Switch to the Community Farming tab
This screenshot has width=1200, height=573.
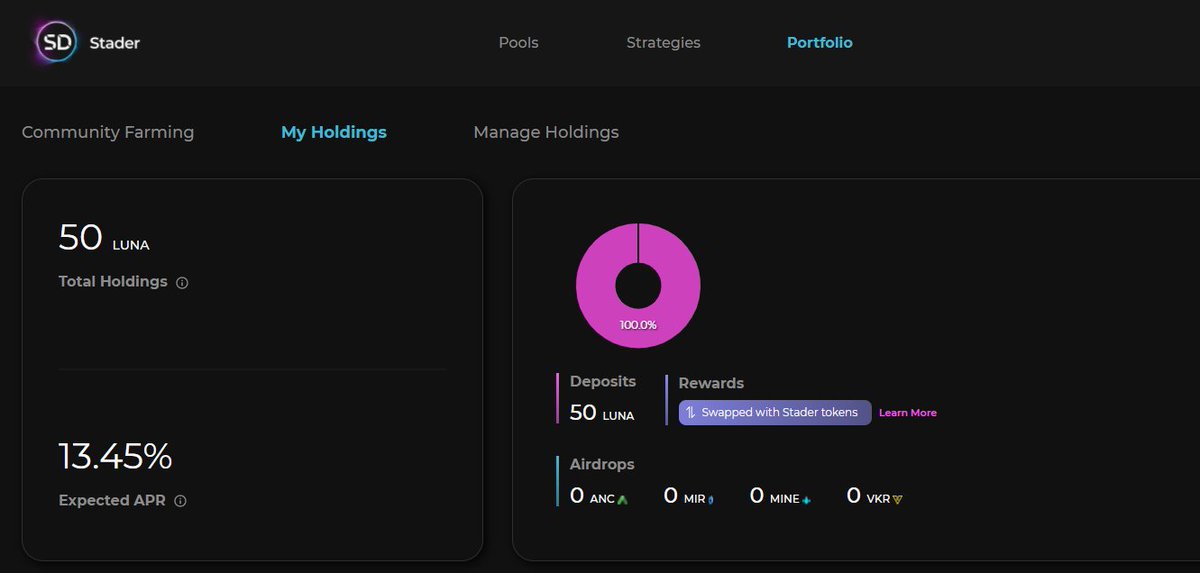click(108, 132)
